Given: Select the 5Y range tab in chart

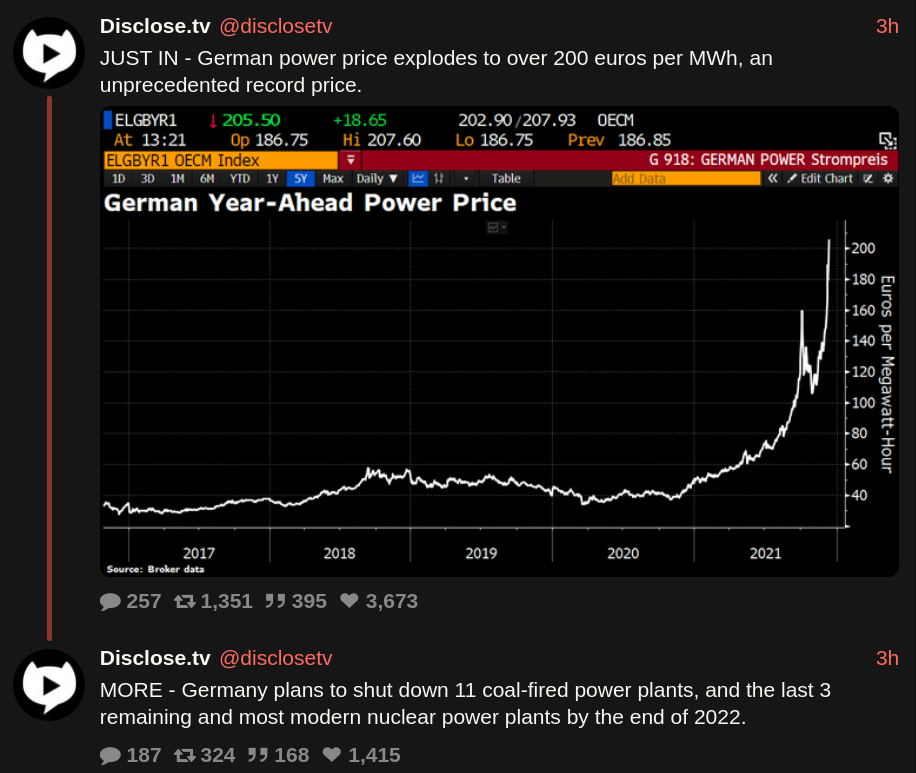Looking at the screenshot, I should pos(301,179).
